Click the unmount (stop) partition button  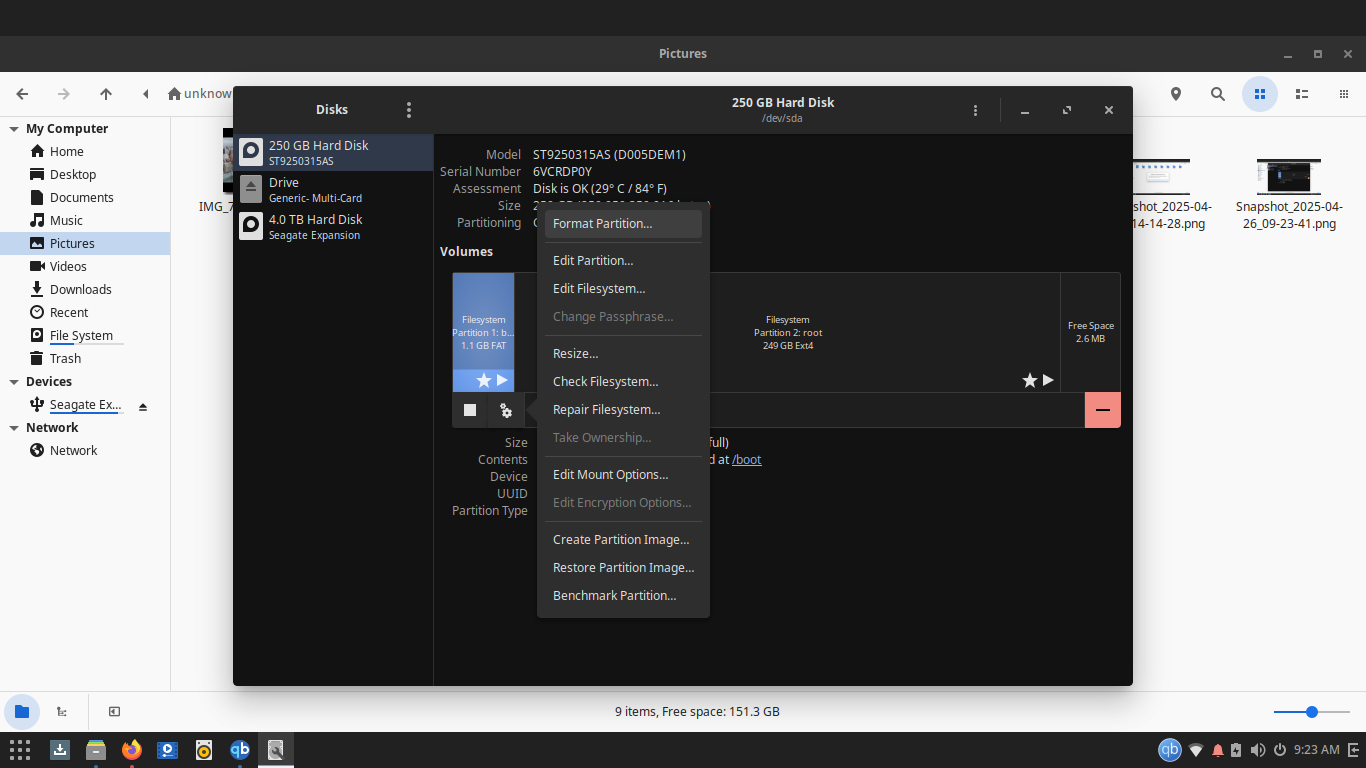point(470,410)
